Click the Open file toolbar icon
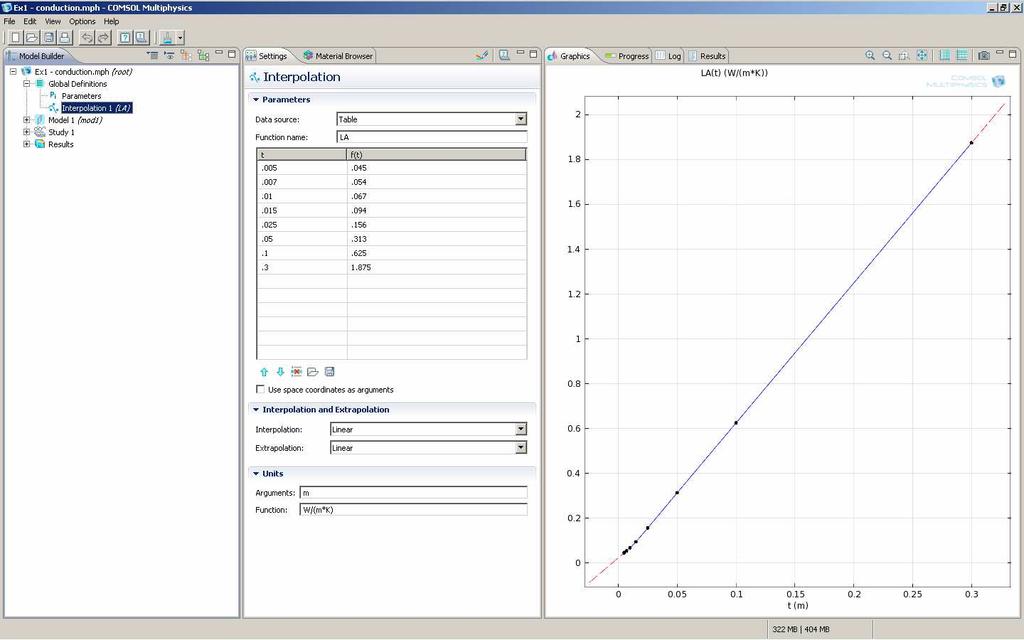Viewport: 1024px width, 640px height. [31, 37]
